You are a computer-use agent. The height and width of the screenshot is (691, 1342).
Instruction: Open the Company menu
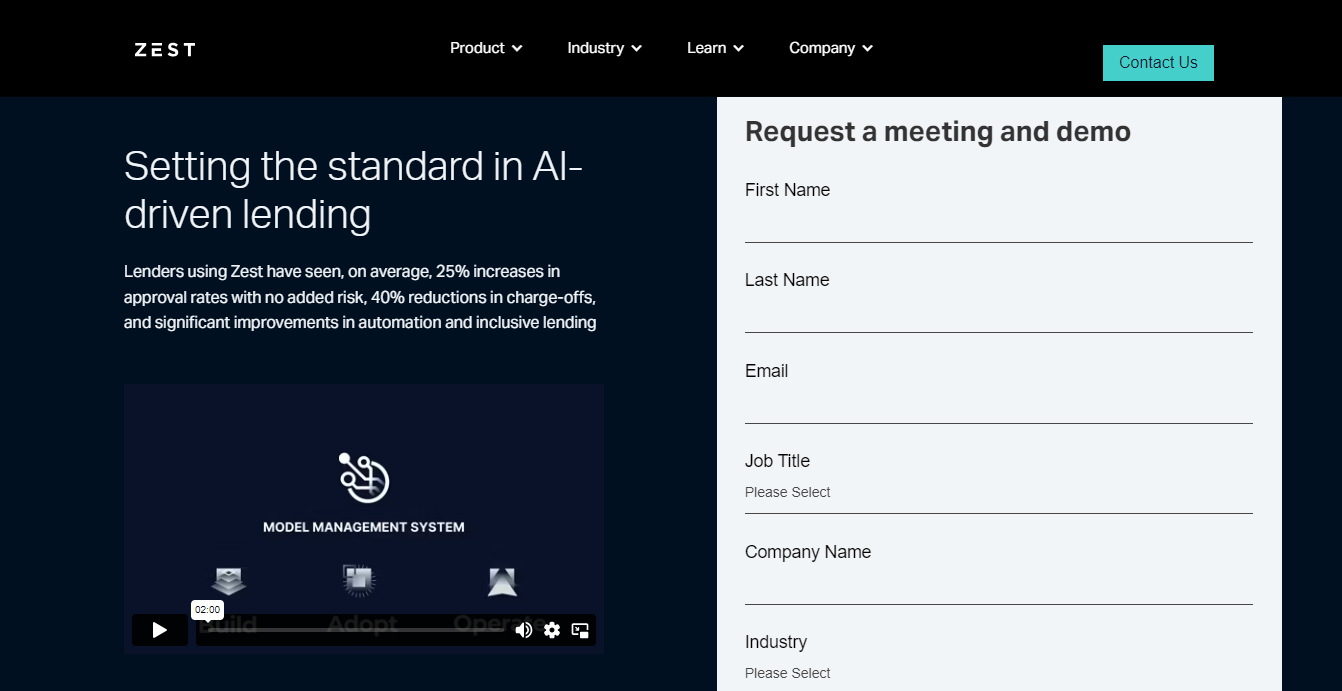[830, 48]
